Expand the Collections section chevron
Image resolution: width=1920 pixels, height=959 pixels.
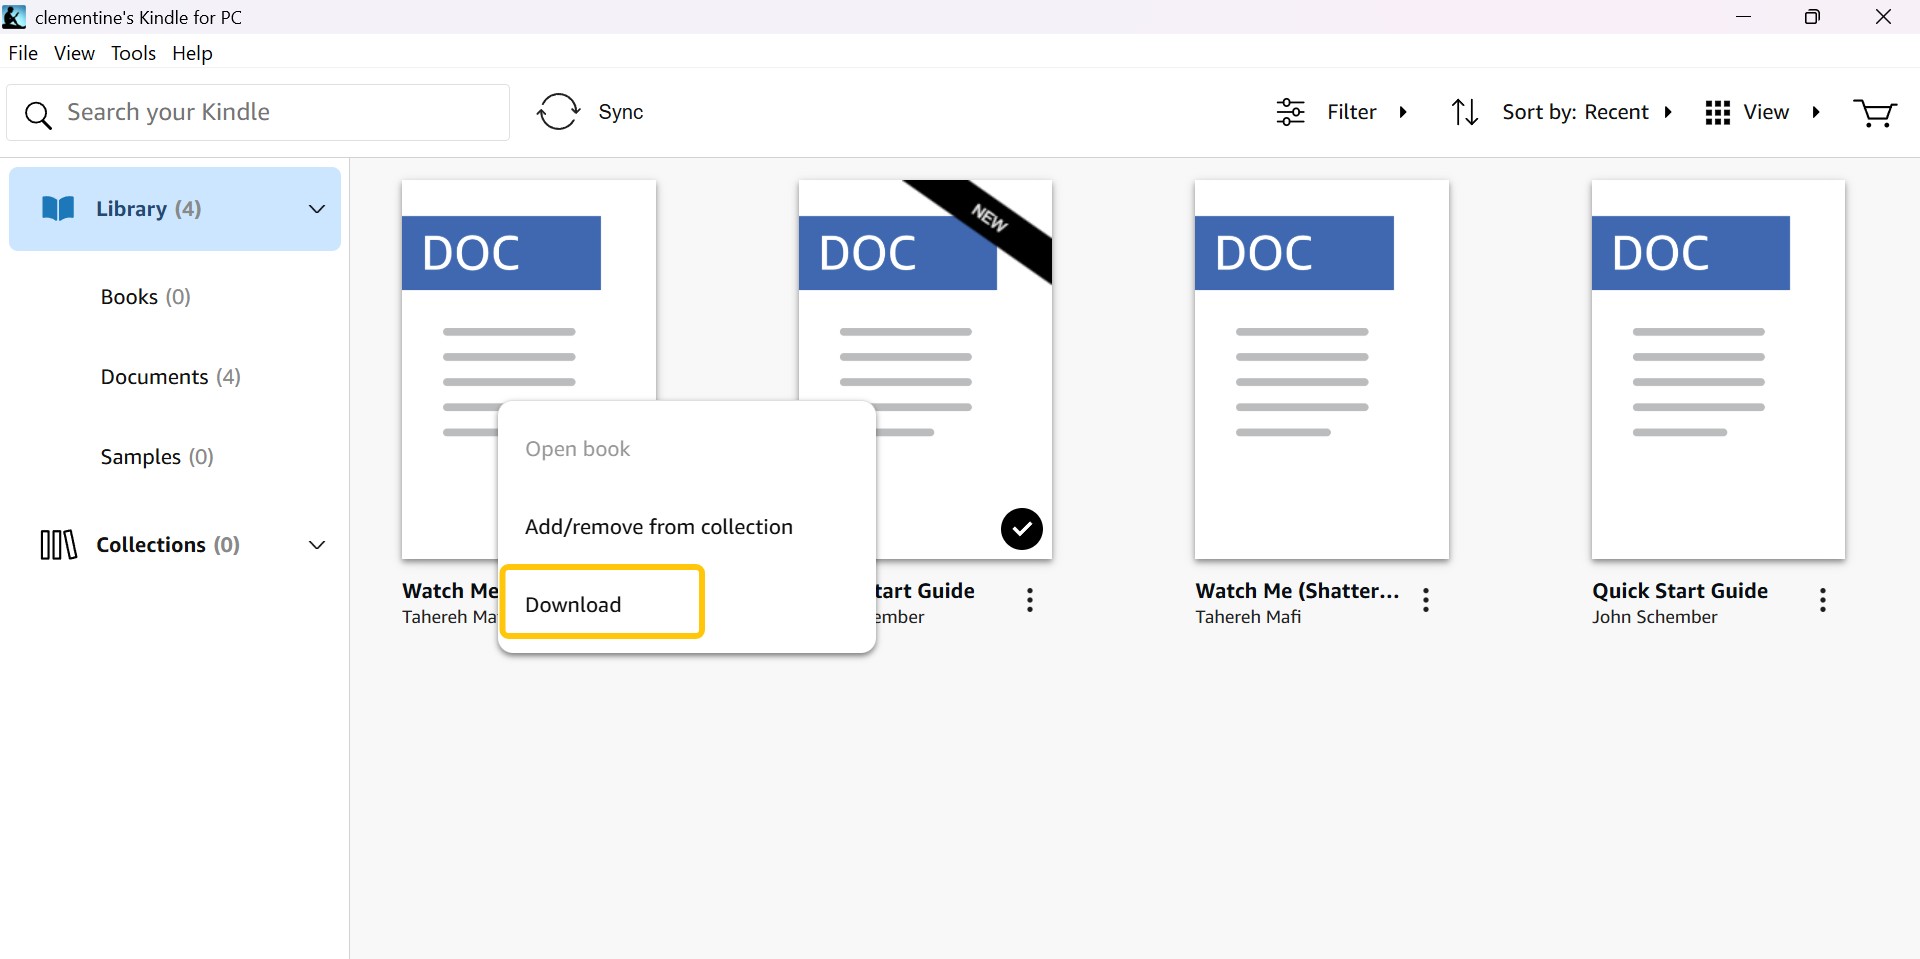click(316, 545)
